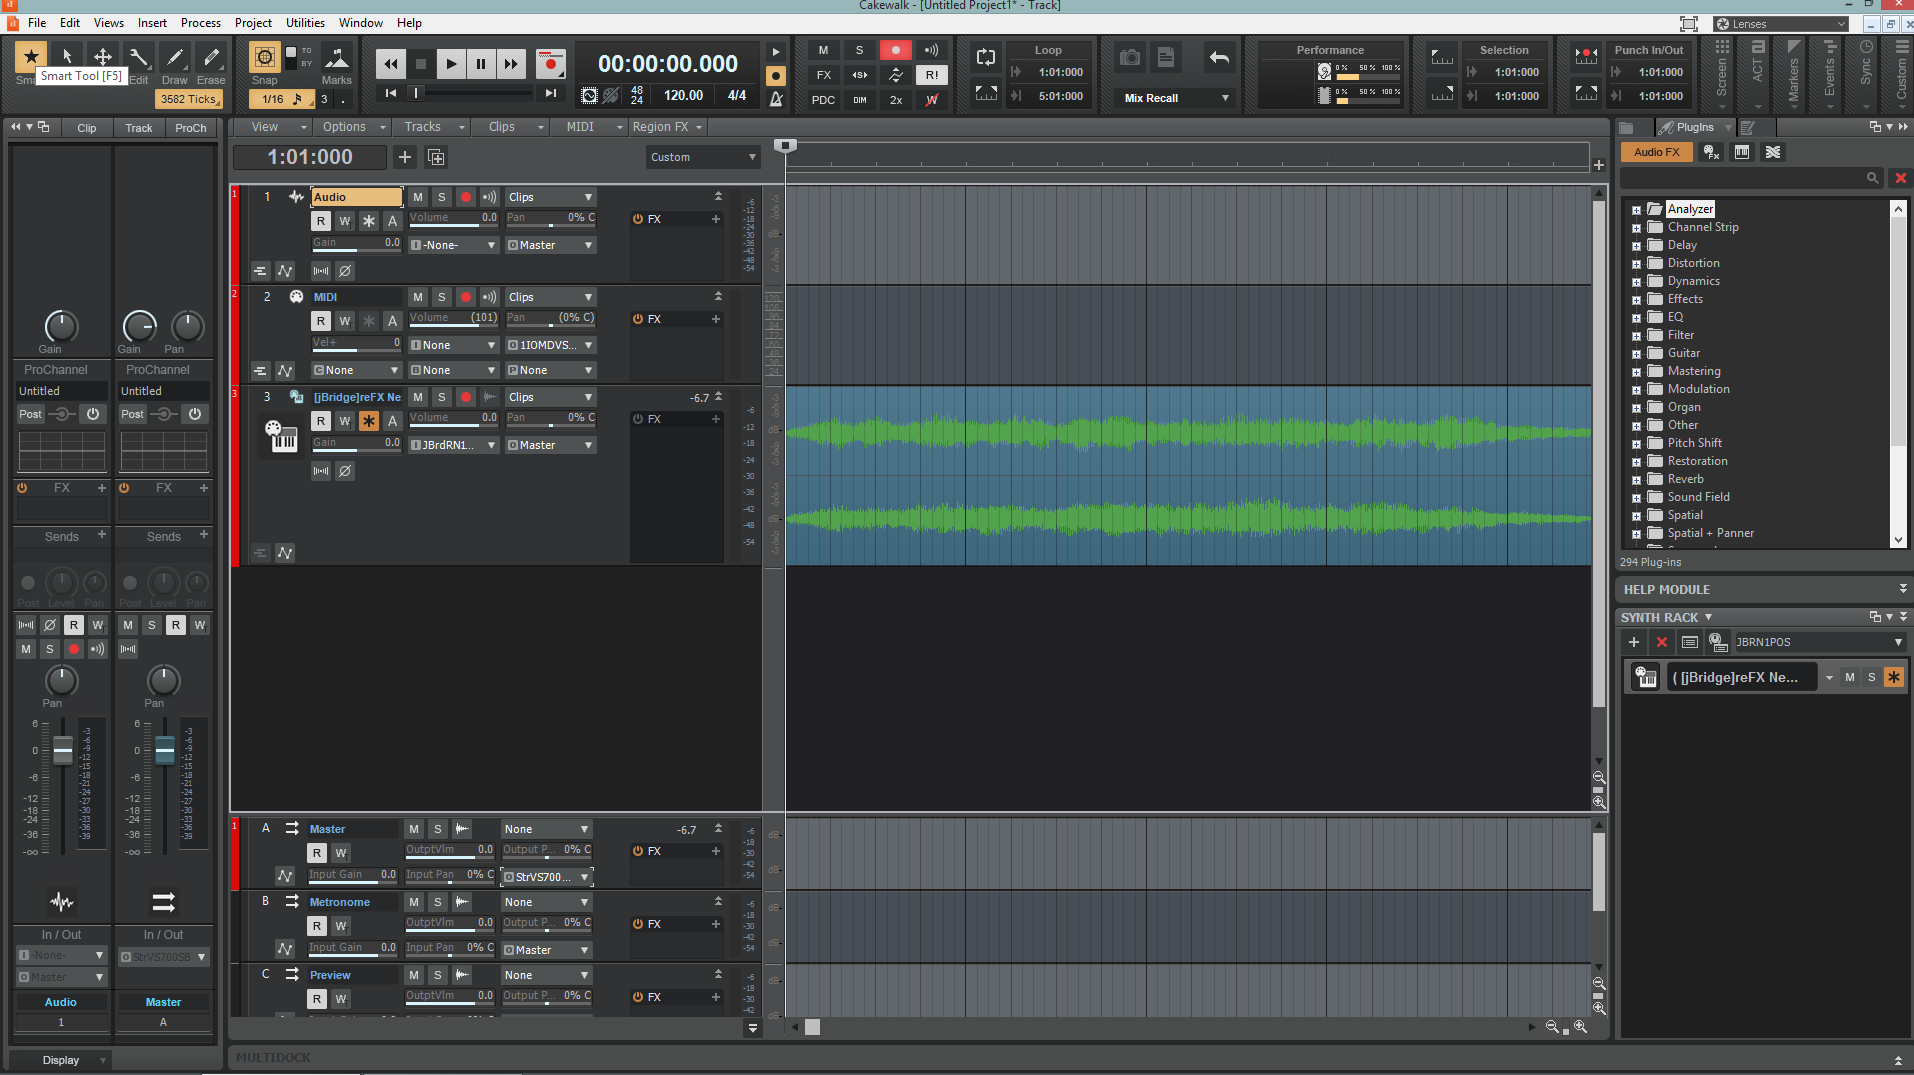The height and width of the screenshot is (1075, 1914).
Task: Toggle input echo on Audio track
Action: click(x=489, y=197)
